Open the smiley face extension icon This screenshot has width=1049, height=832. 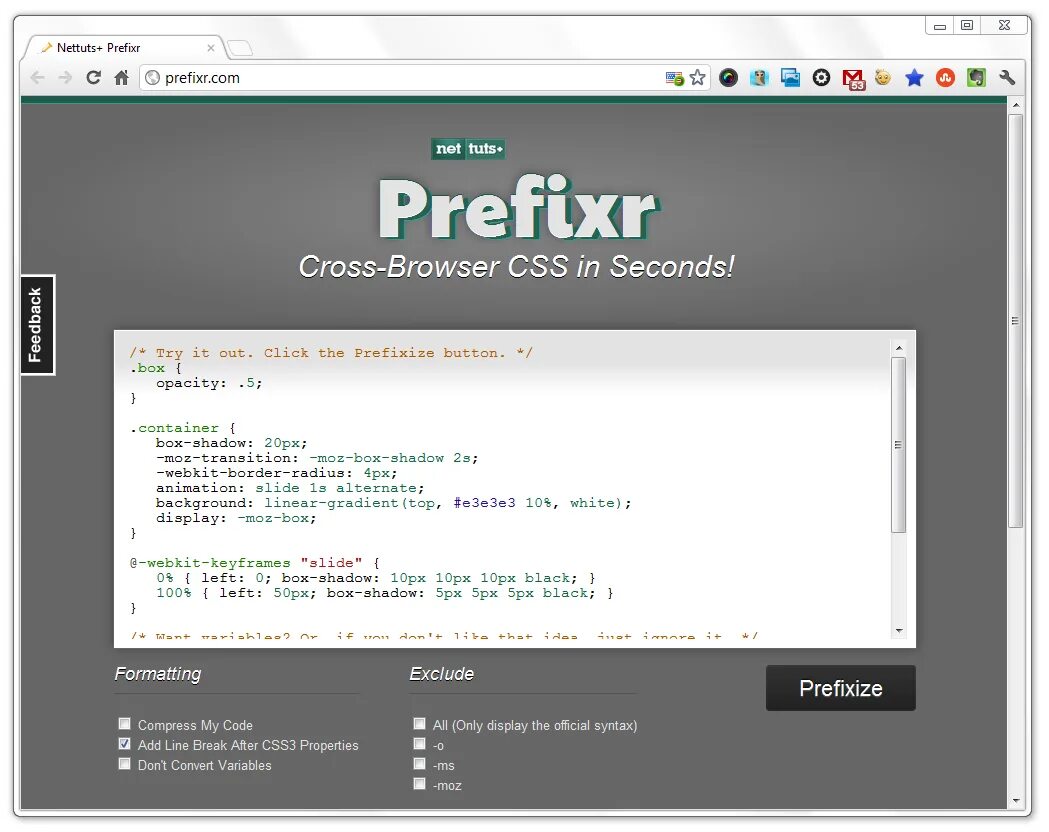(x=883, y=78)
